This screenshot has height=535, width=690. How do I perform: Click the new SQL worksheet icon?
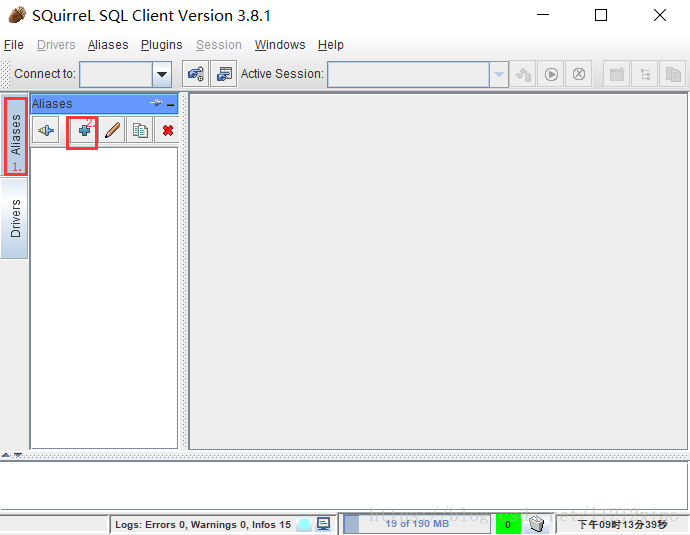pyautogui.click(x=617, y=74)
